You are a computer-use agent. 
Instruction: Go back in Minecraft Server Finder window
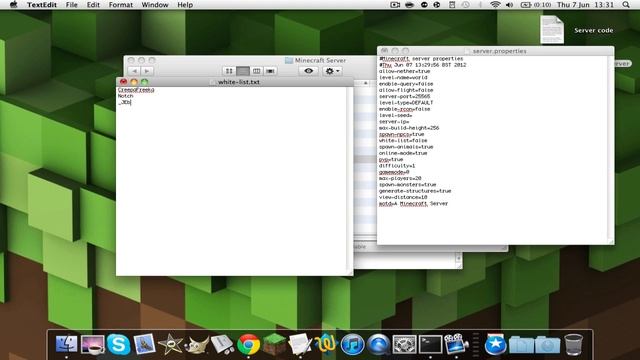coord(134,71)
